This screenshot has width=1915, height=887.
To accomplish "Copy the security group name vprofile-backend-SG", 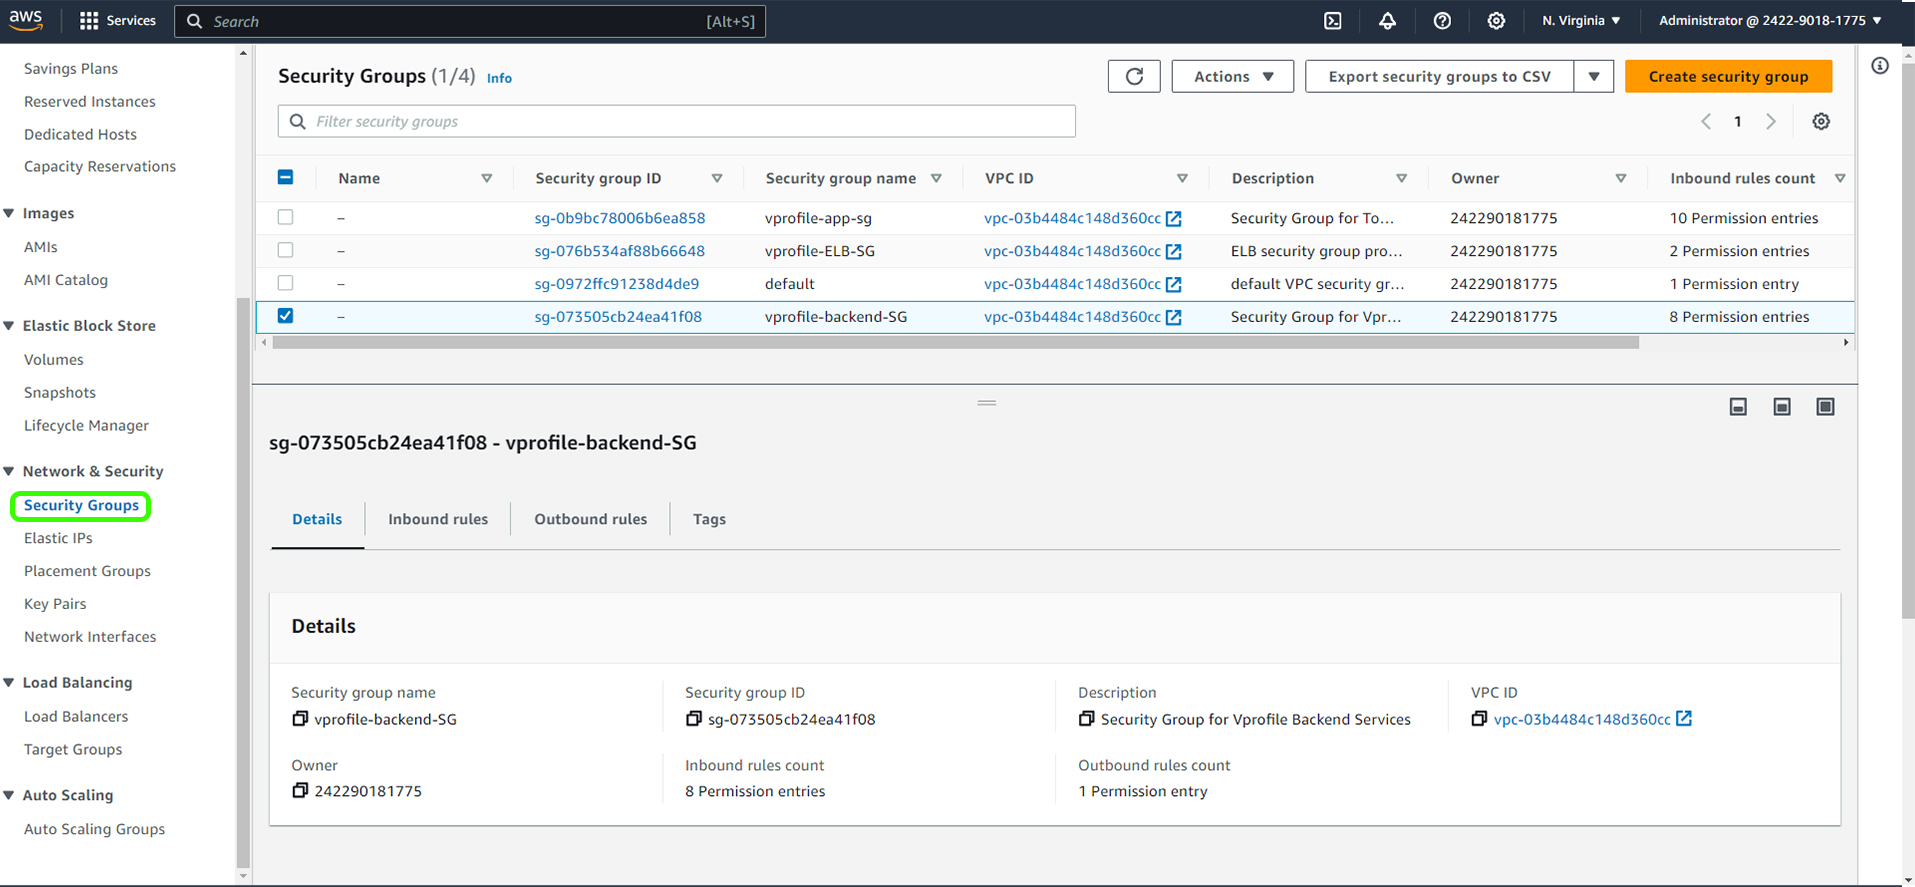I will click(300, 718).
